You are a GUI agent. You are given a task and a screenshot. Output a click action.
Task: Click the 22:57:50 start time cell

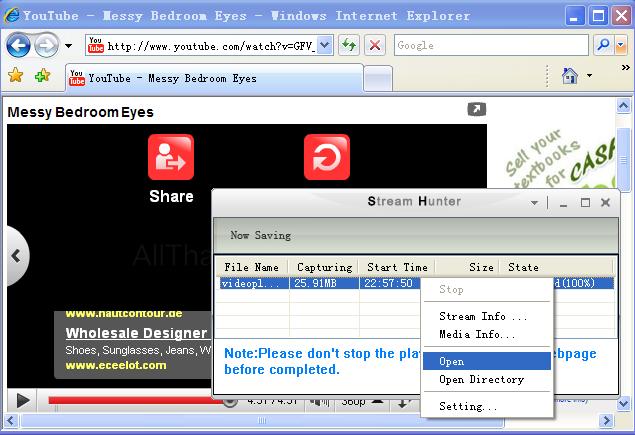[x=390, y=283]
